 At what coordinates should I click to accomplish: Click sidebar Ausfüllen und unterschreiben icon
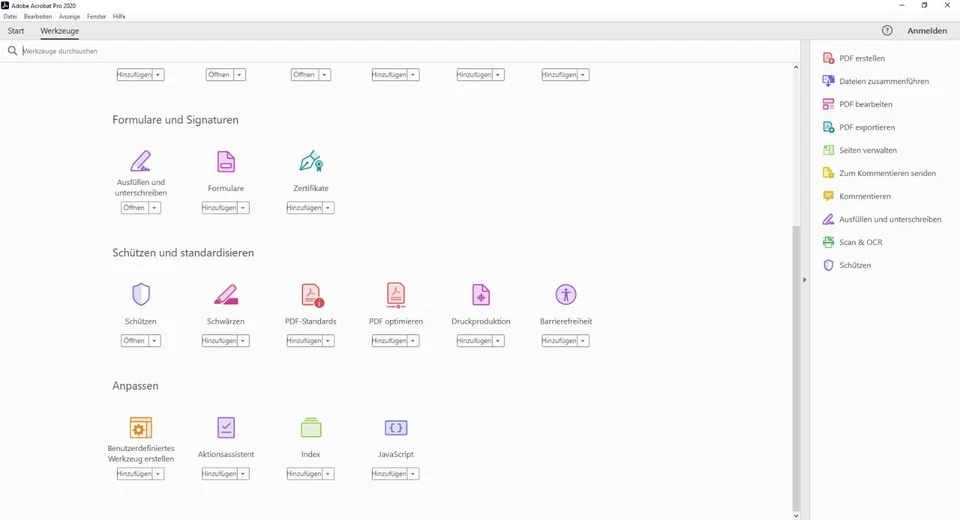[x=828, y=219]
